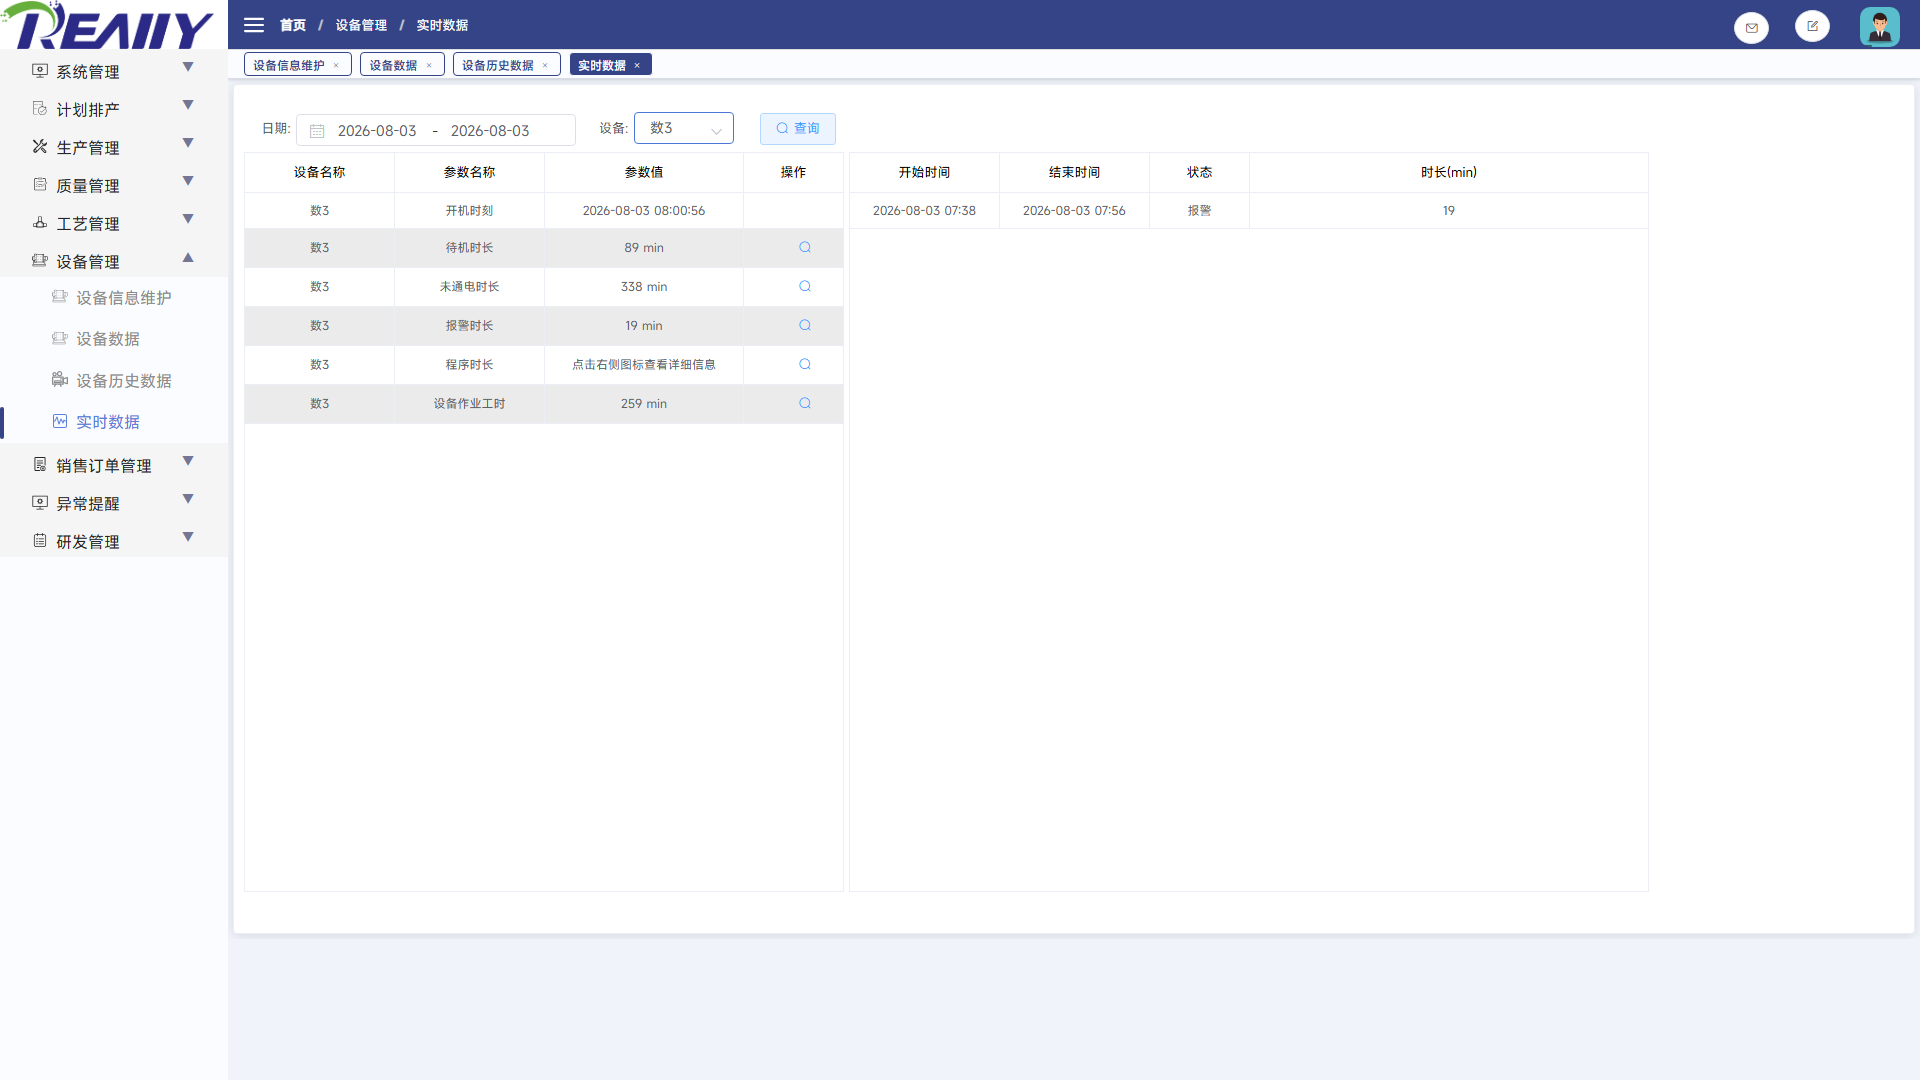
Task: Click the 研发管理 icon
Action: pos(40,540)
